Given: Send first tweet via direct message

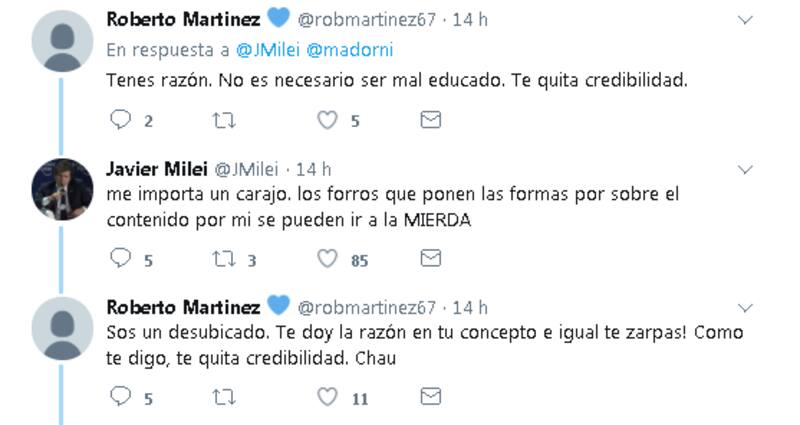Looking at the screenshot, I should pyautogui.click(x=430, y=120).
